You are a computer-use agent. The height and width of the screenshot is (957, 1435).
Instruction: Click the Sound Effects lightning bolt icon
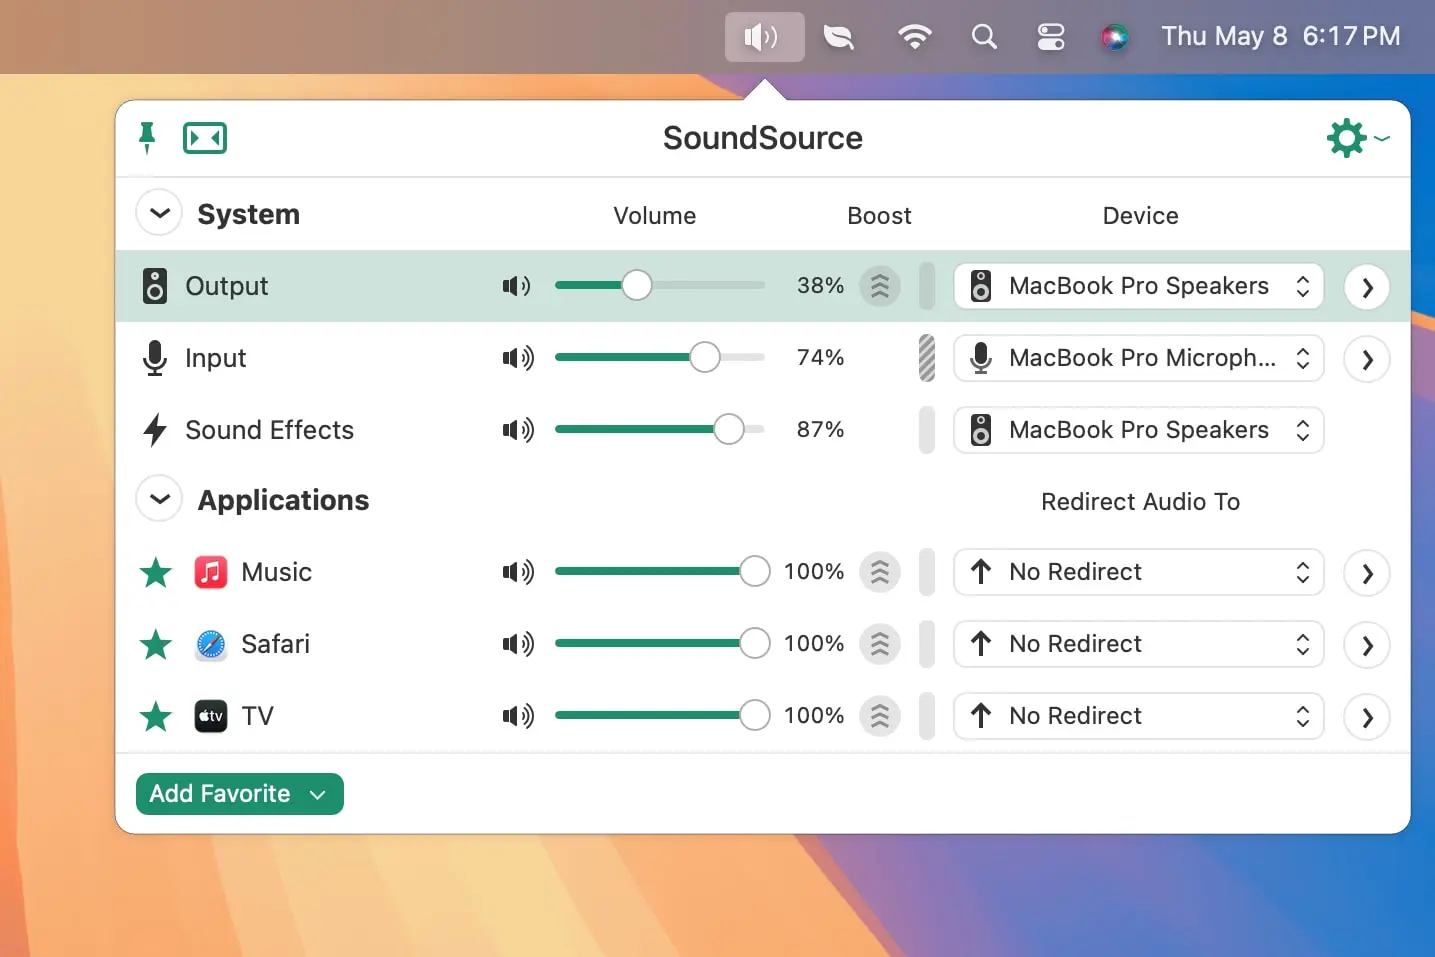[154, 430]
